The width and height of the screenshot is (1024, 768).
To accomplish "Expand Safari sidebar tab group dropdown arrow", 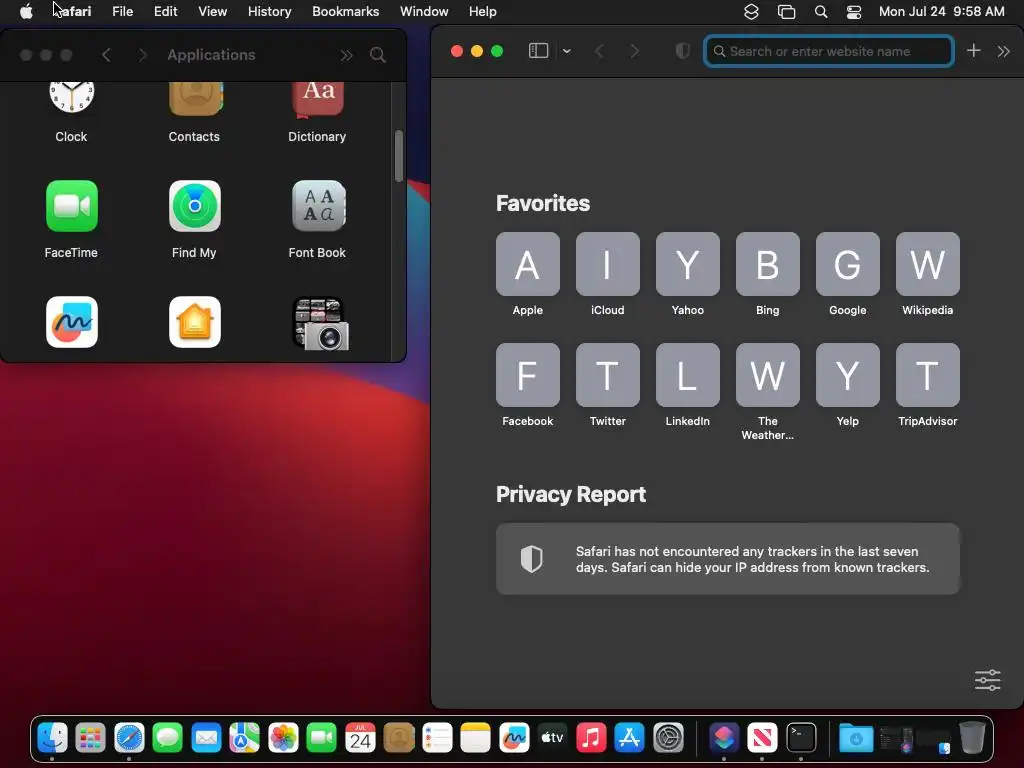I will point(567,51).
